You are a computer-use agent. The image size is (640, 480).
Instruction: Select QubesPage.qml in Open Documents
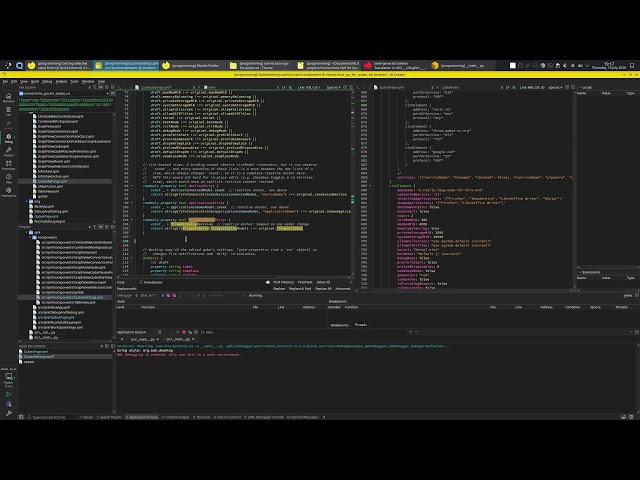tap(36, 351)
